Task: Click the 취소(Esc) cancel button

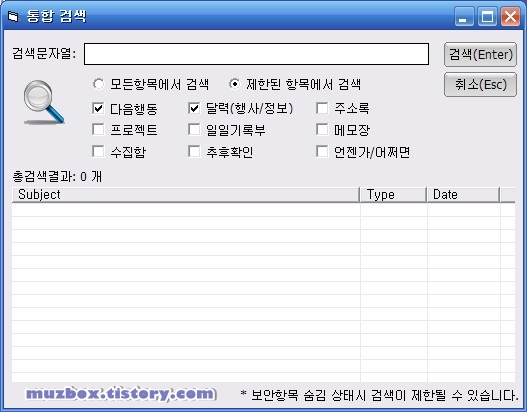Action: (x=480, y=85)
